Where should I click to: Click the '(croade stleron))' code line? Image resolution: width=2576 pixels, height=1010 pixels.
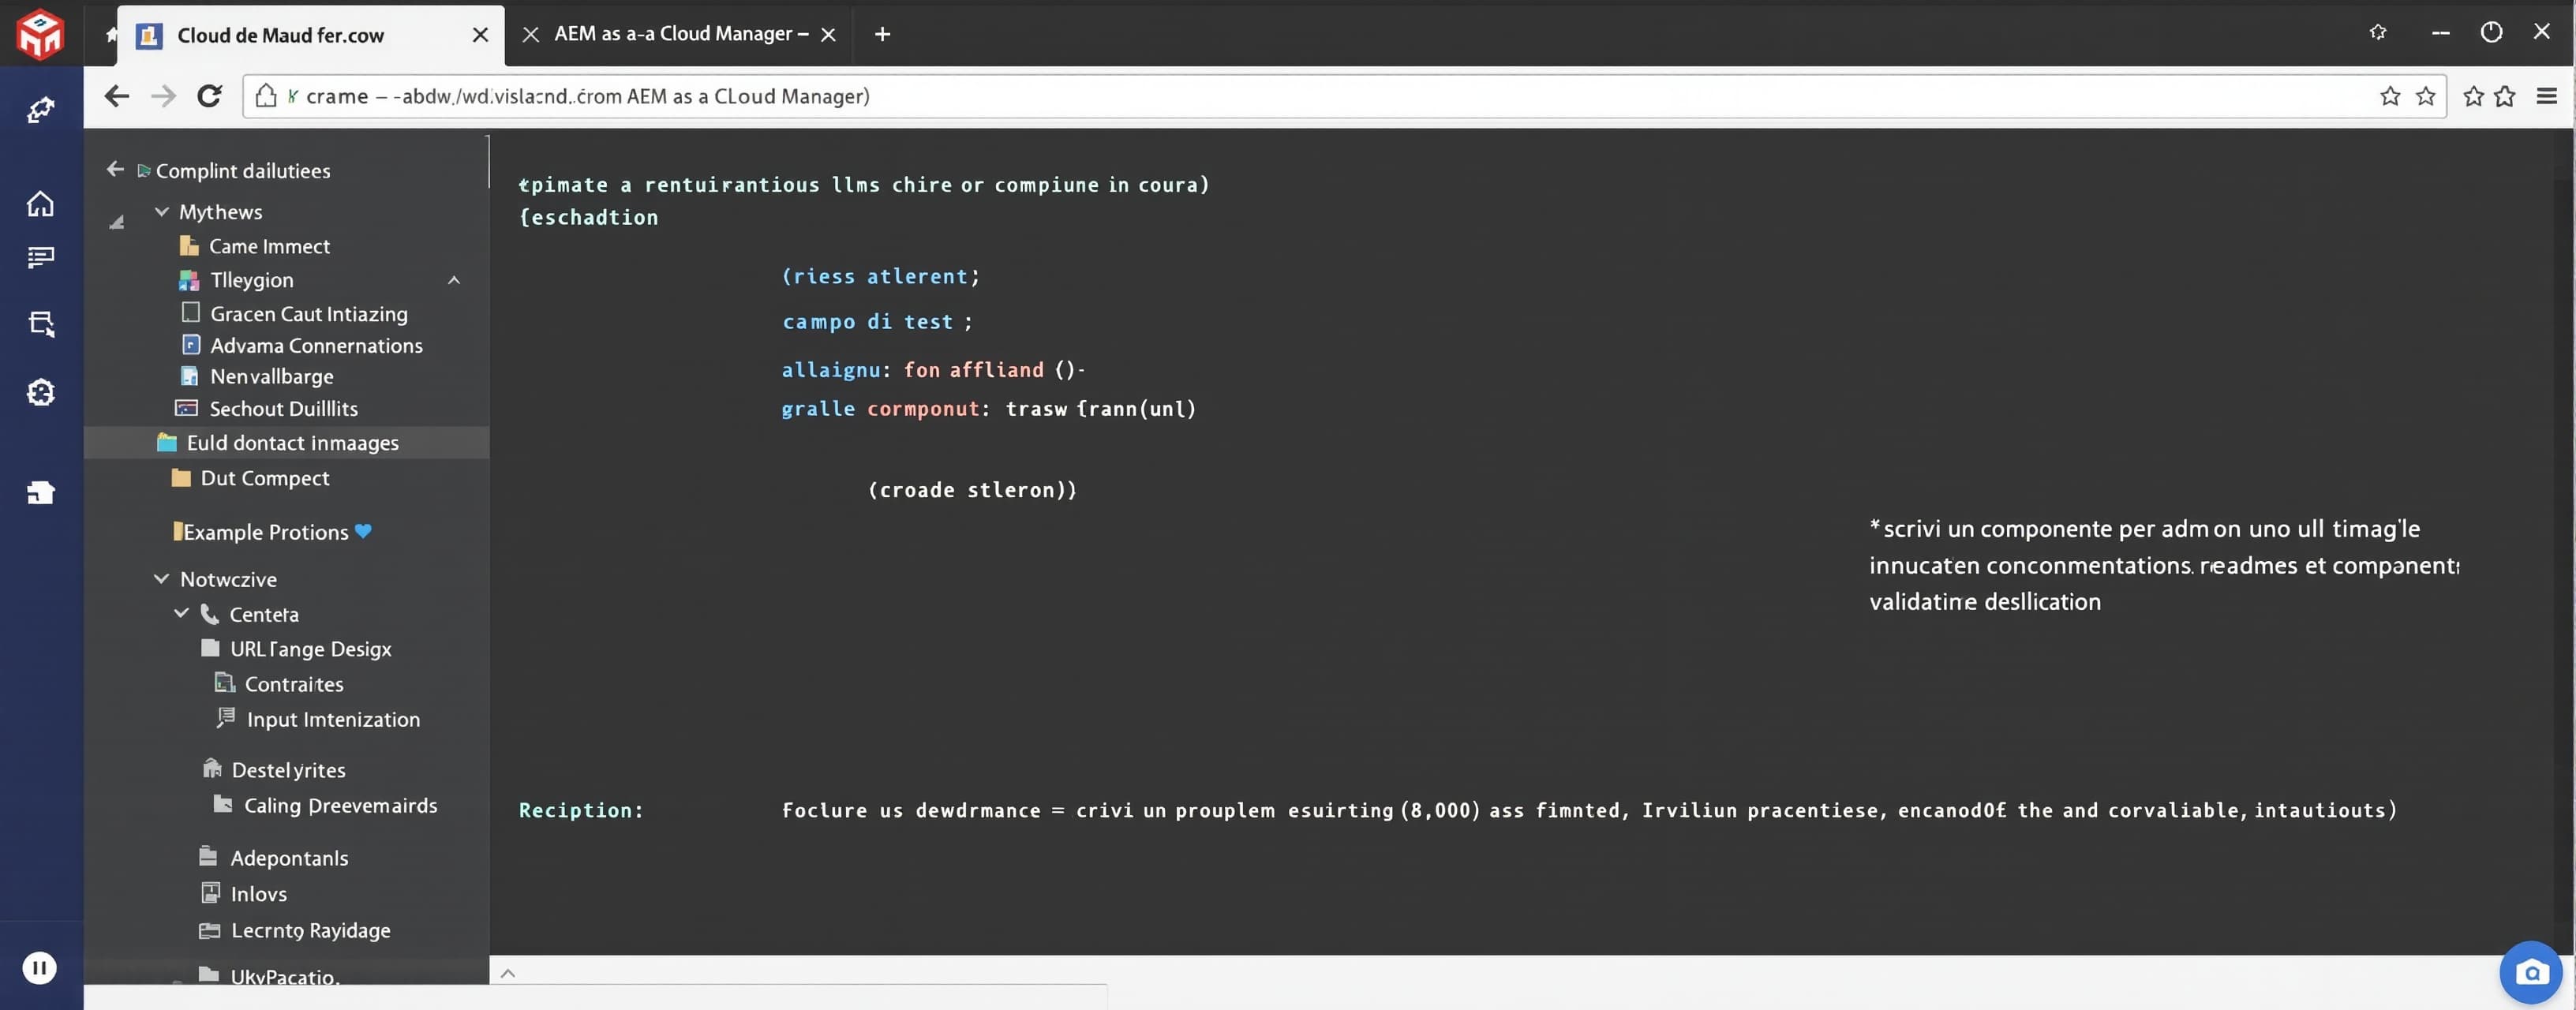pos(972,490)
